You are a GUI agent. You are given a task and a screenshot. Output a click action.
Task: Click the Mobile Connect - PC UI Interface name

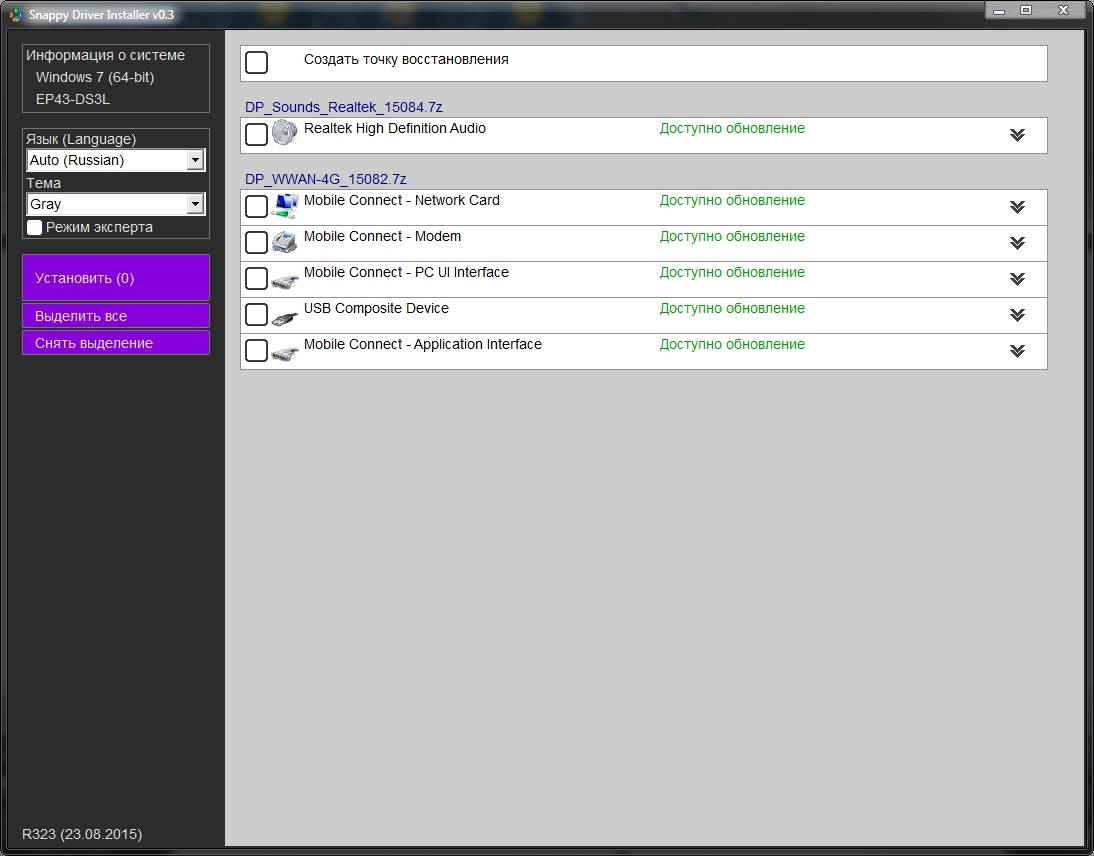[x=406, y=272]
